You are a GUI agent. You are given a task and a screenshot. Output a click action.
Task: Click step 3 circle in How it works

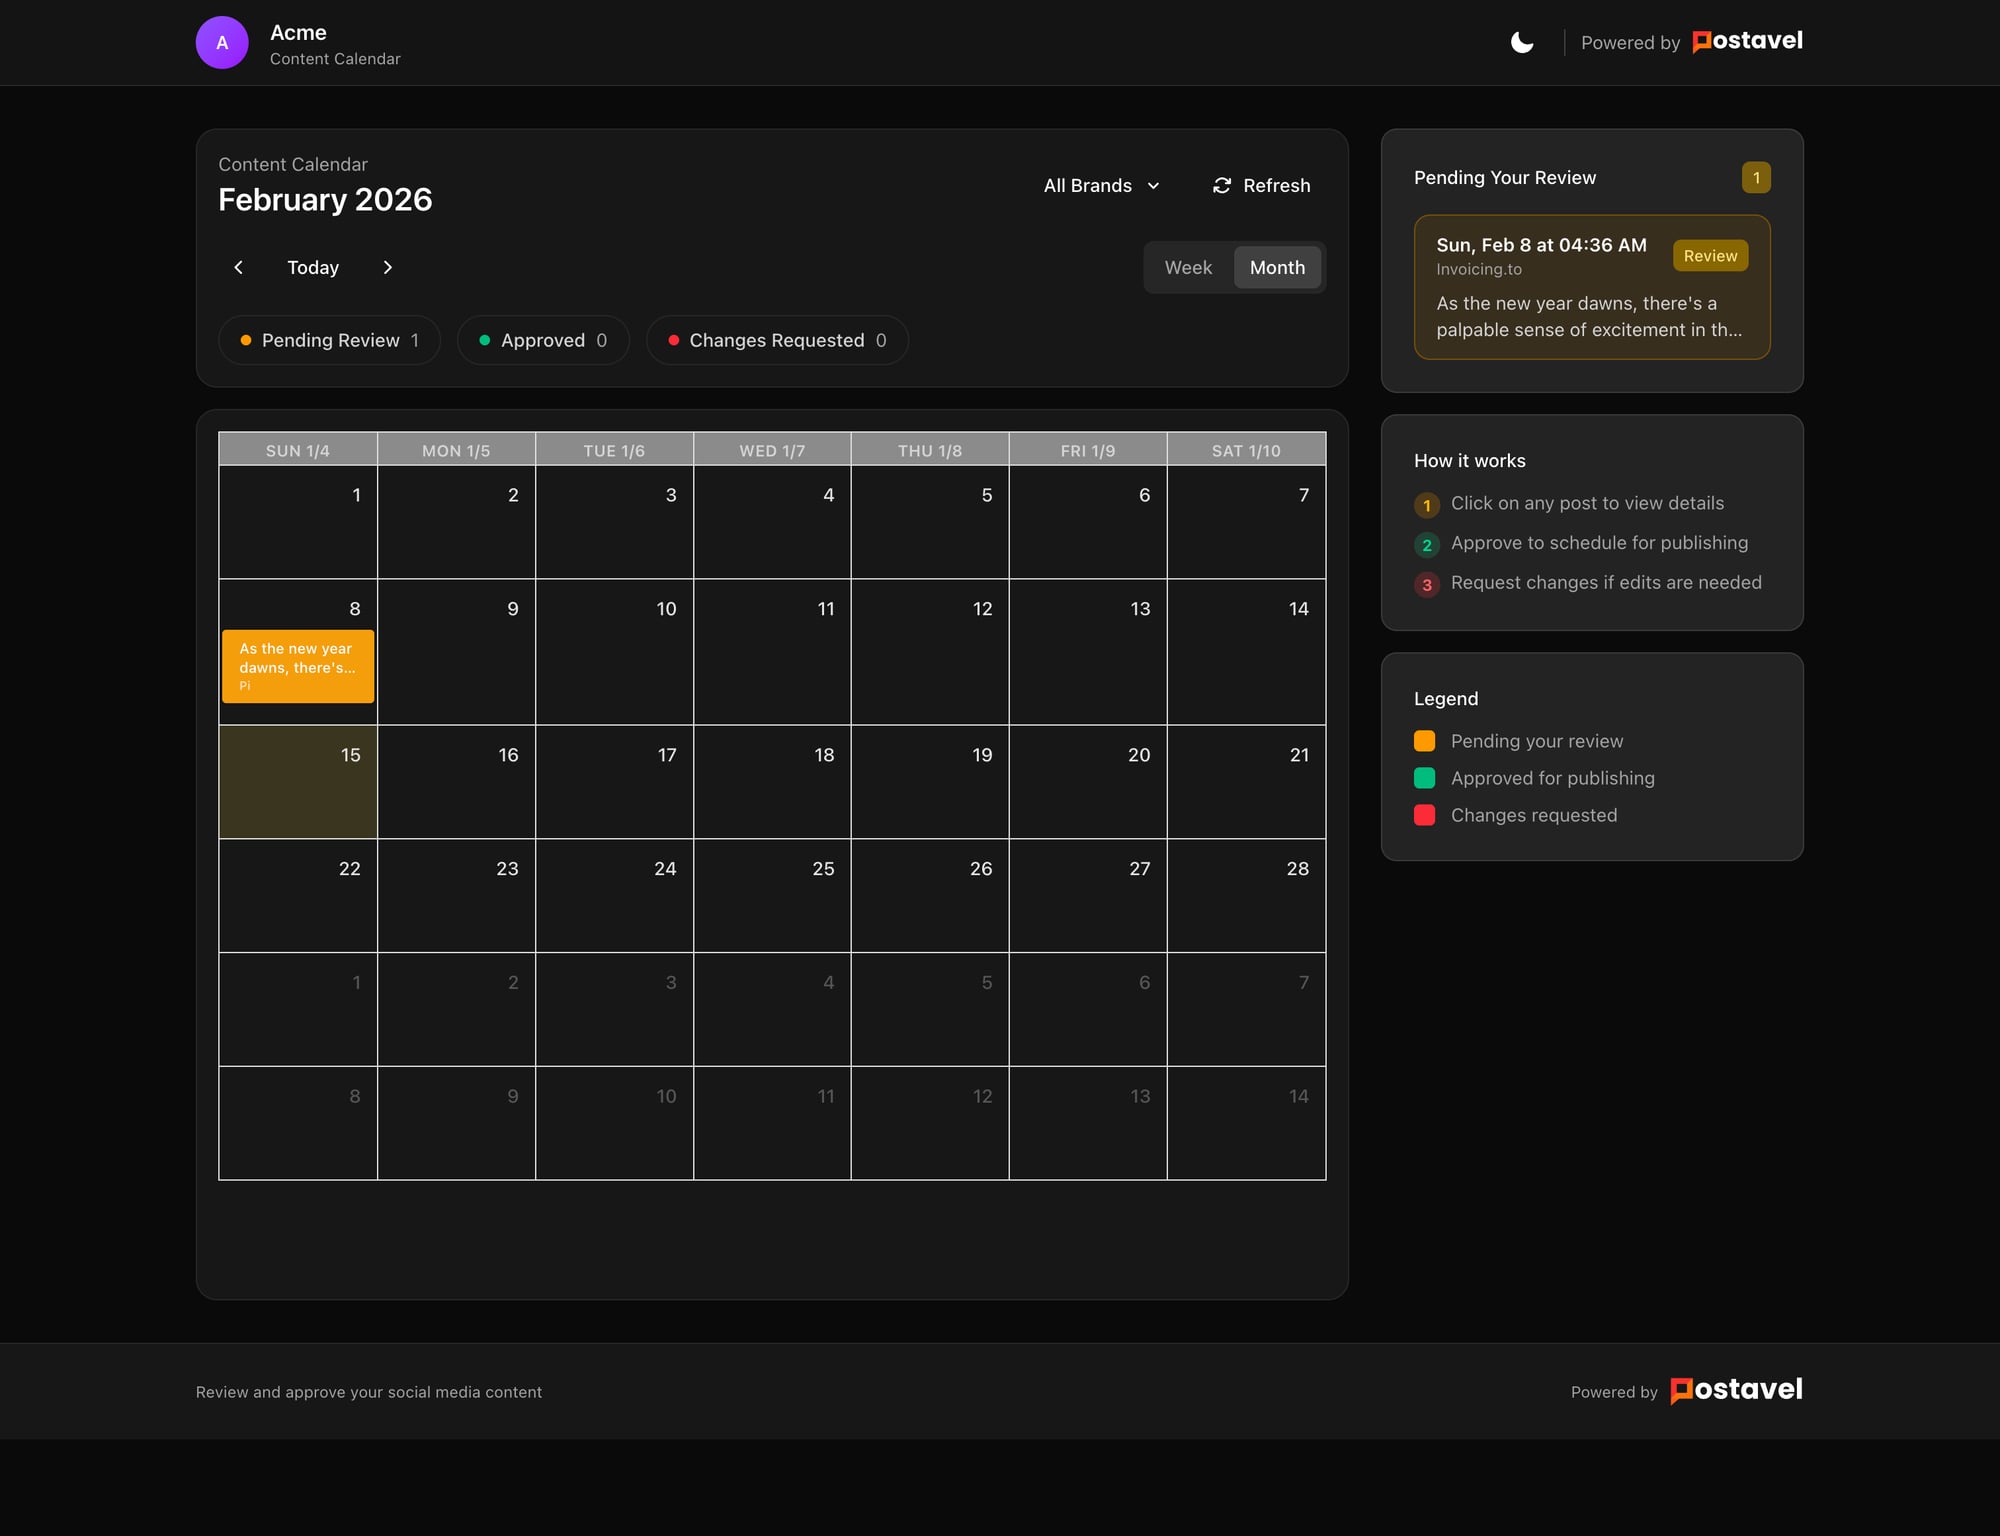coord(1427,585)
